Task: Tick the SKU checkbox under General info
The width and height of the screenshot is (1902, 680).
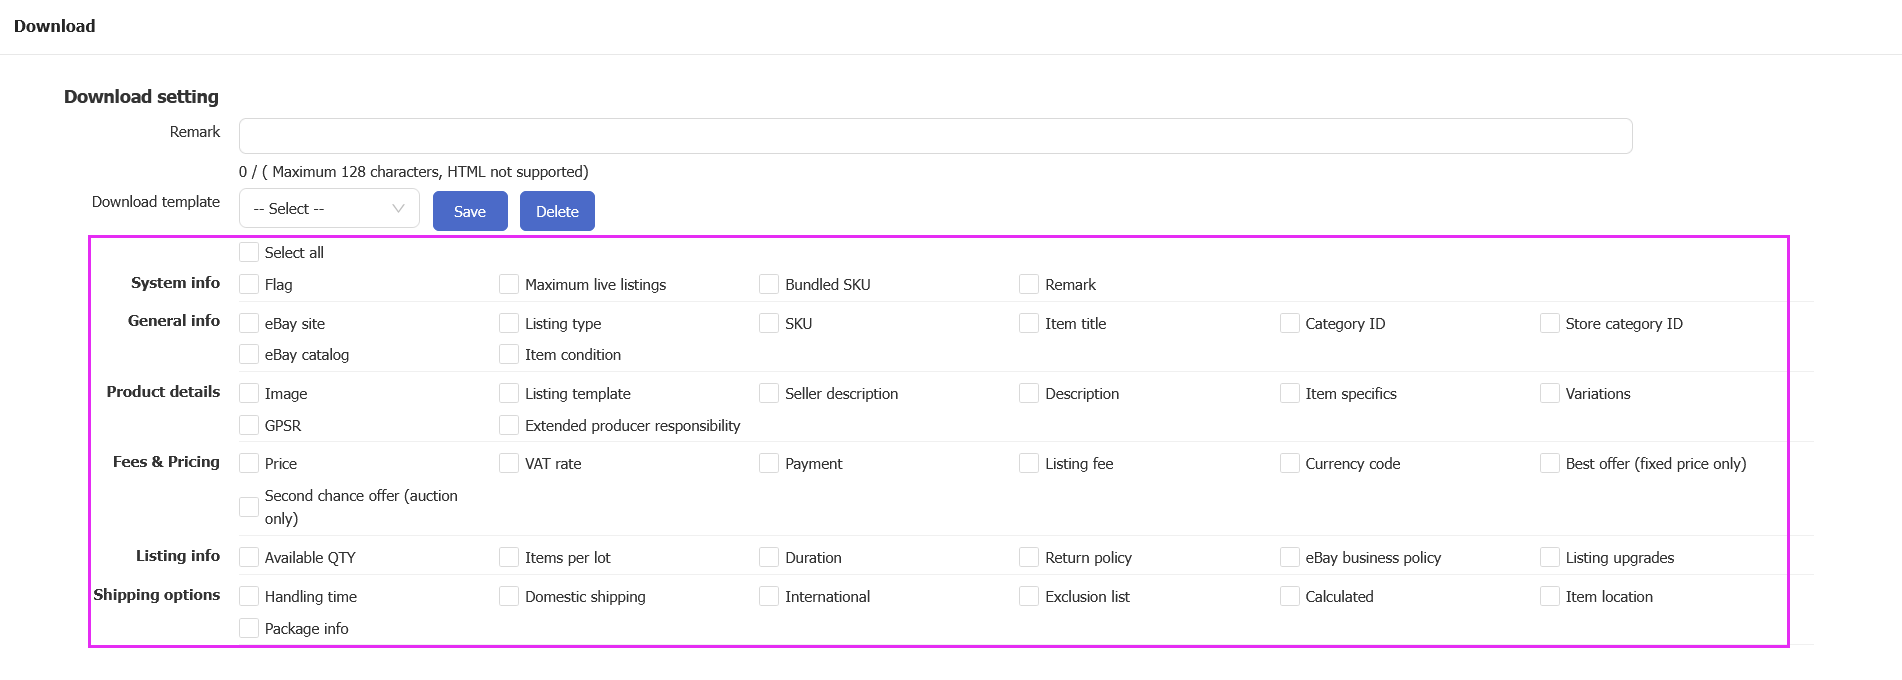Action: [769, 323]
